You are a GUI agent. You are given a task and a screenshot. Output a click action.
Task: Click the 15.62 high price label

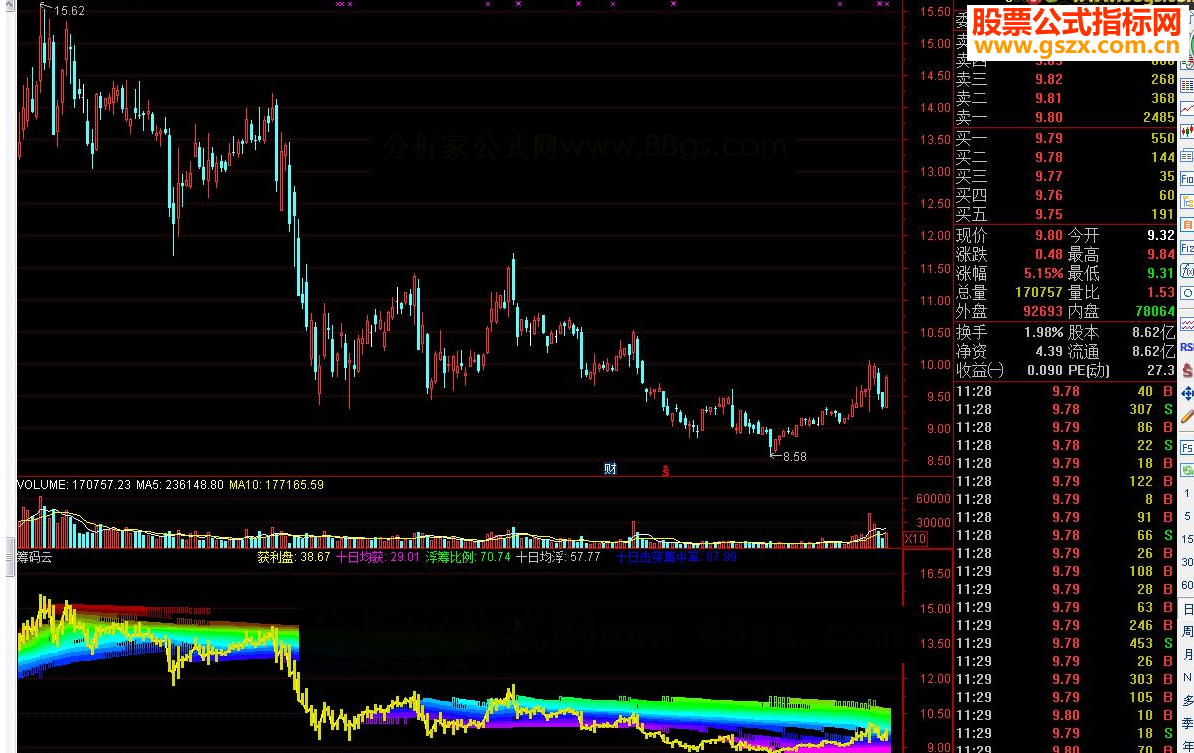click(69, 11)
